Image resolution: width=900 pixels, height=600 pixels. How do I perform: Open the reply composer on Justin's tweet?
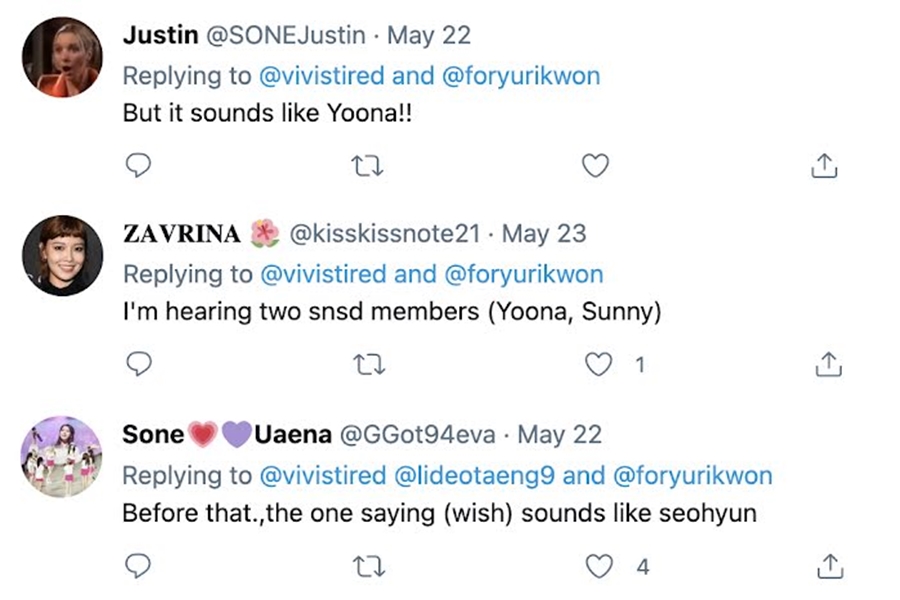point(138,165)
